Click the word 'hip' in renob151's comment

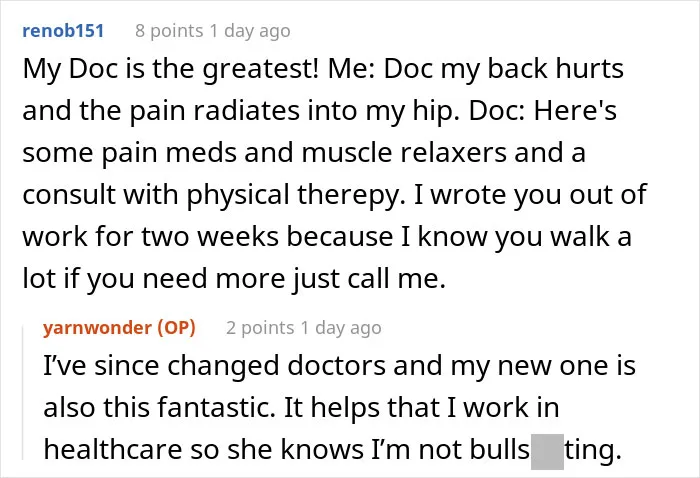click(436, 111)
